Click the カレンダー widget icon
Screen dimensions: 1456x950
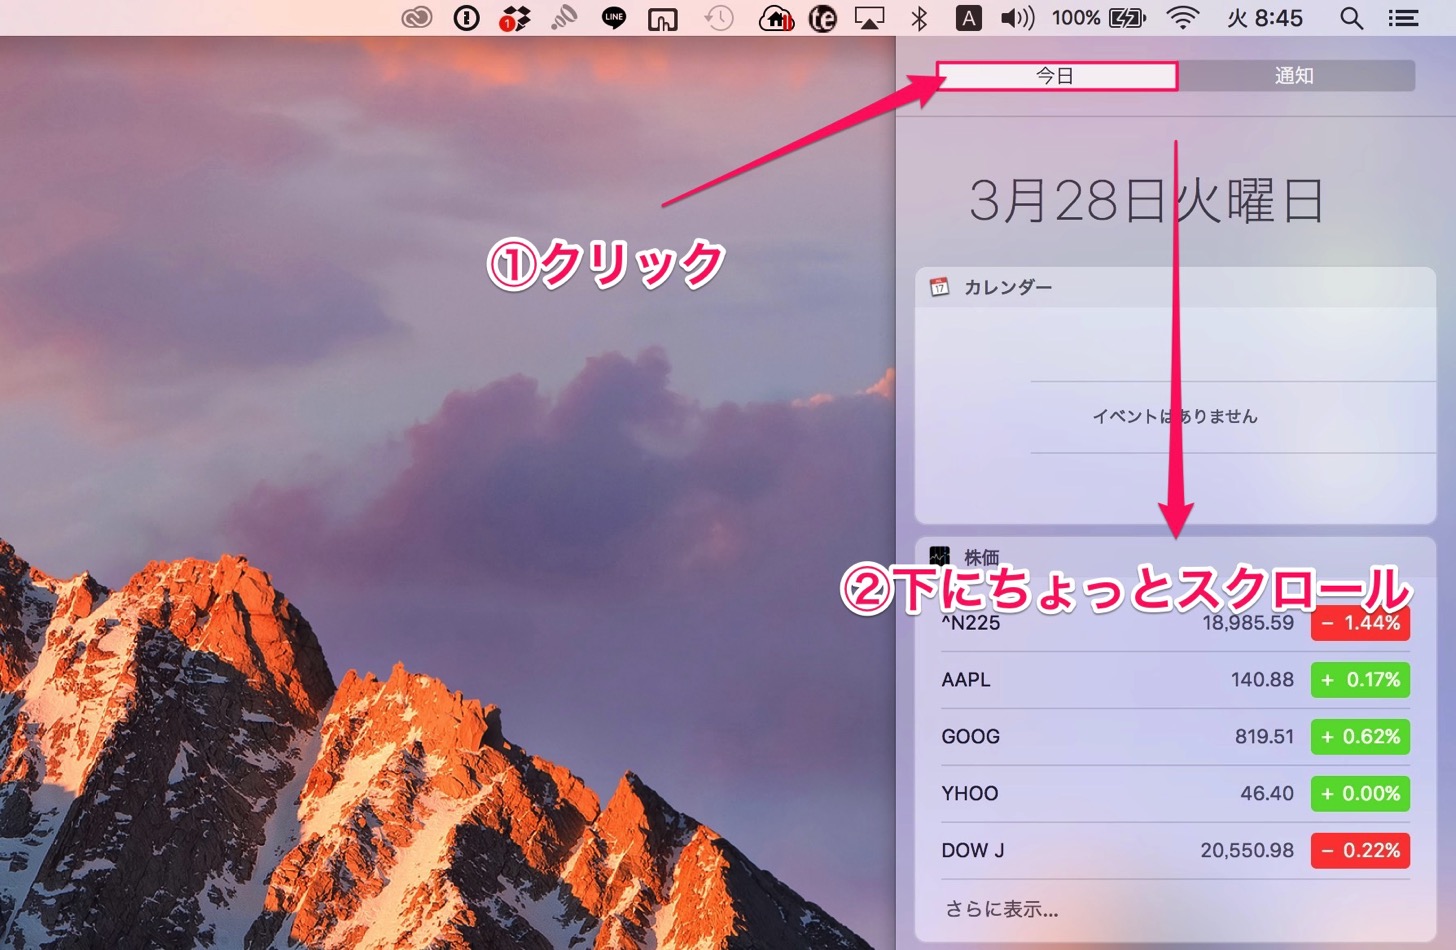939,287
